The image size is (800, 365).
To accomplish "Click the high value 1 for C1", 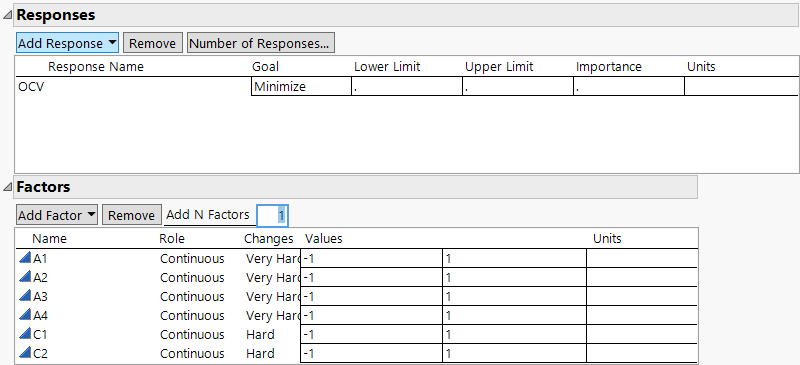I will point(515,335).
